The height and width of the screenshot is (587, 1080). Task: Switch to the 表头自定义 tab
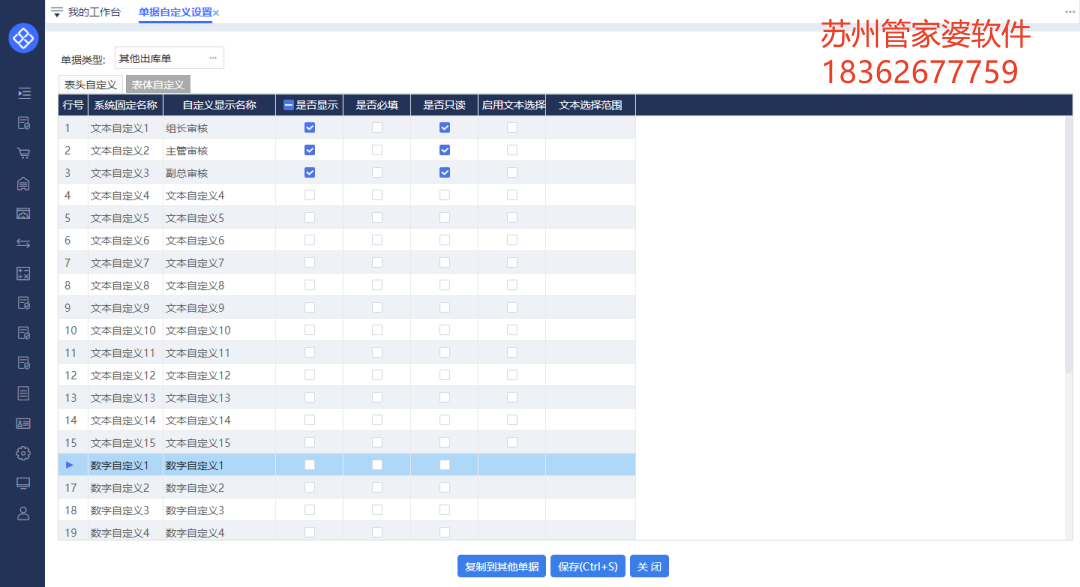pyautogui.click(x=89, y=84)
